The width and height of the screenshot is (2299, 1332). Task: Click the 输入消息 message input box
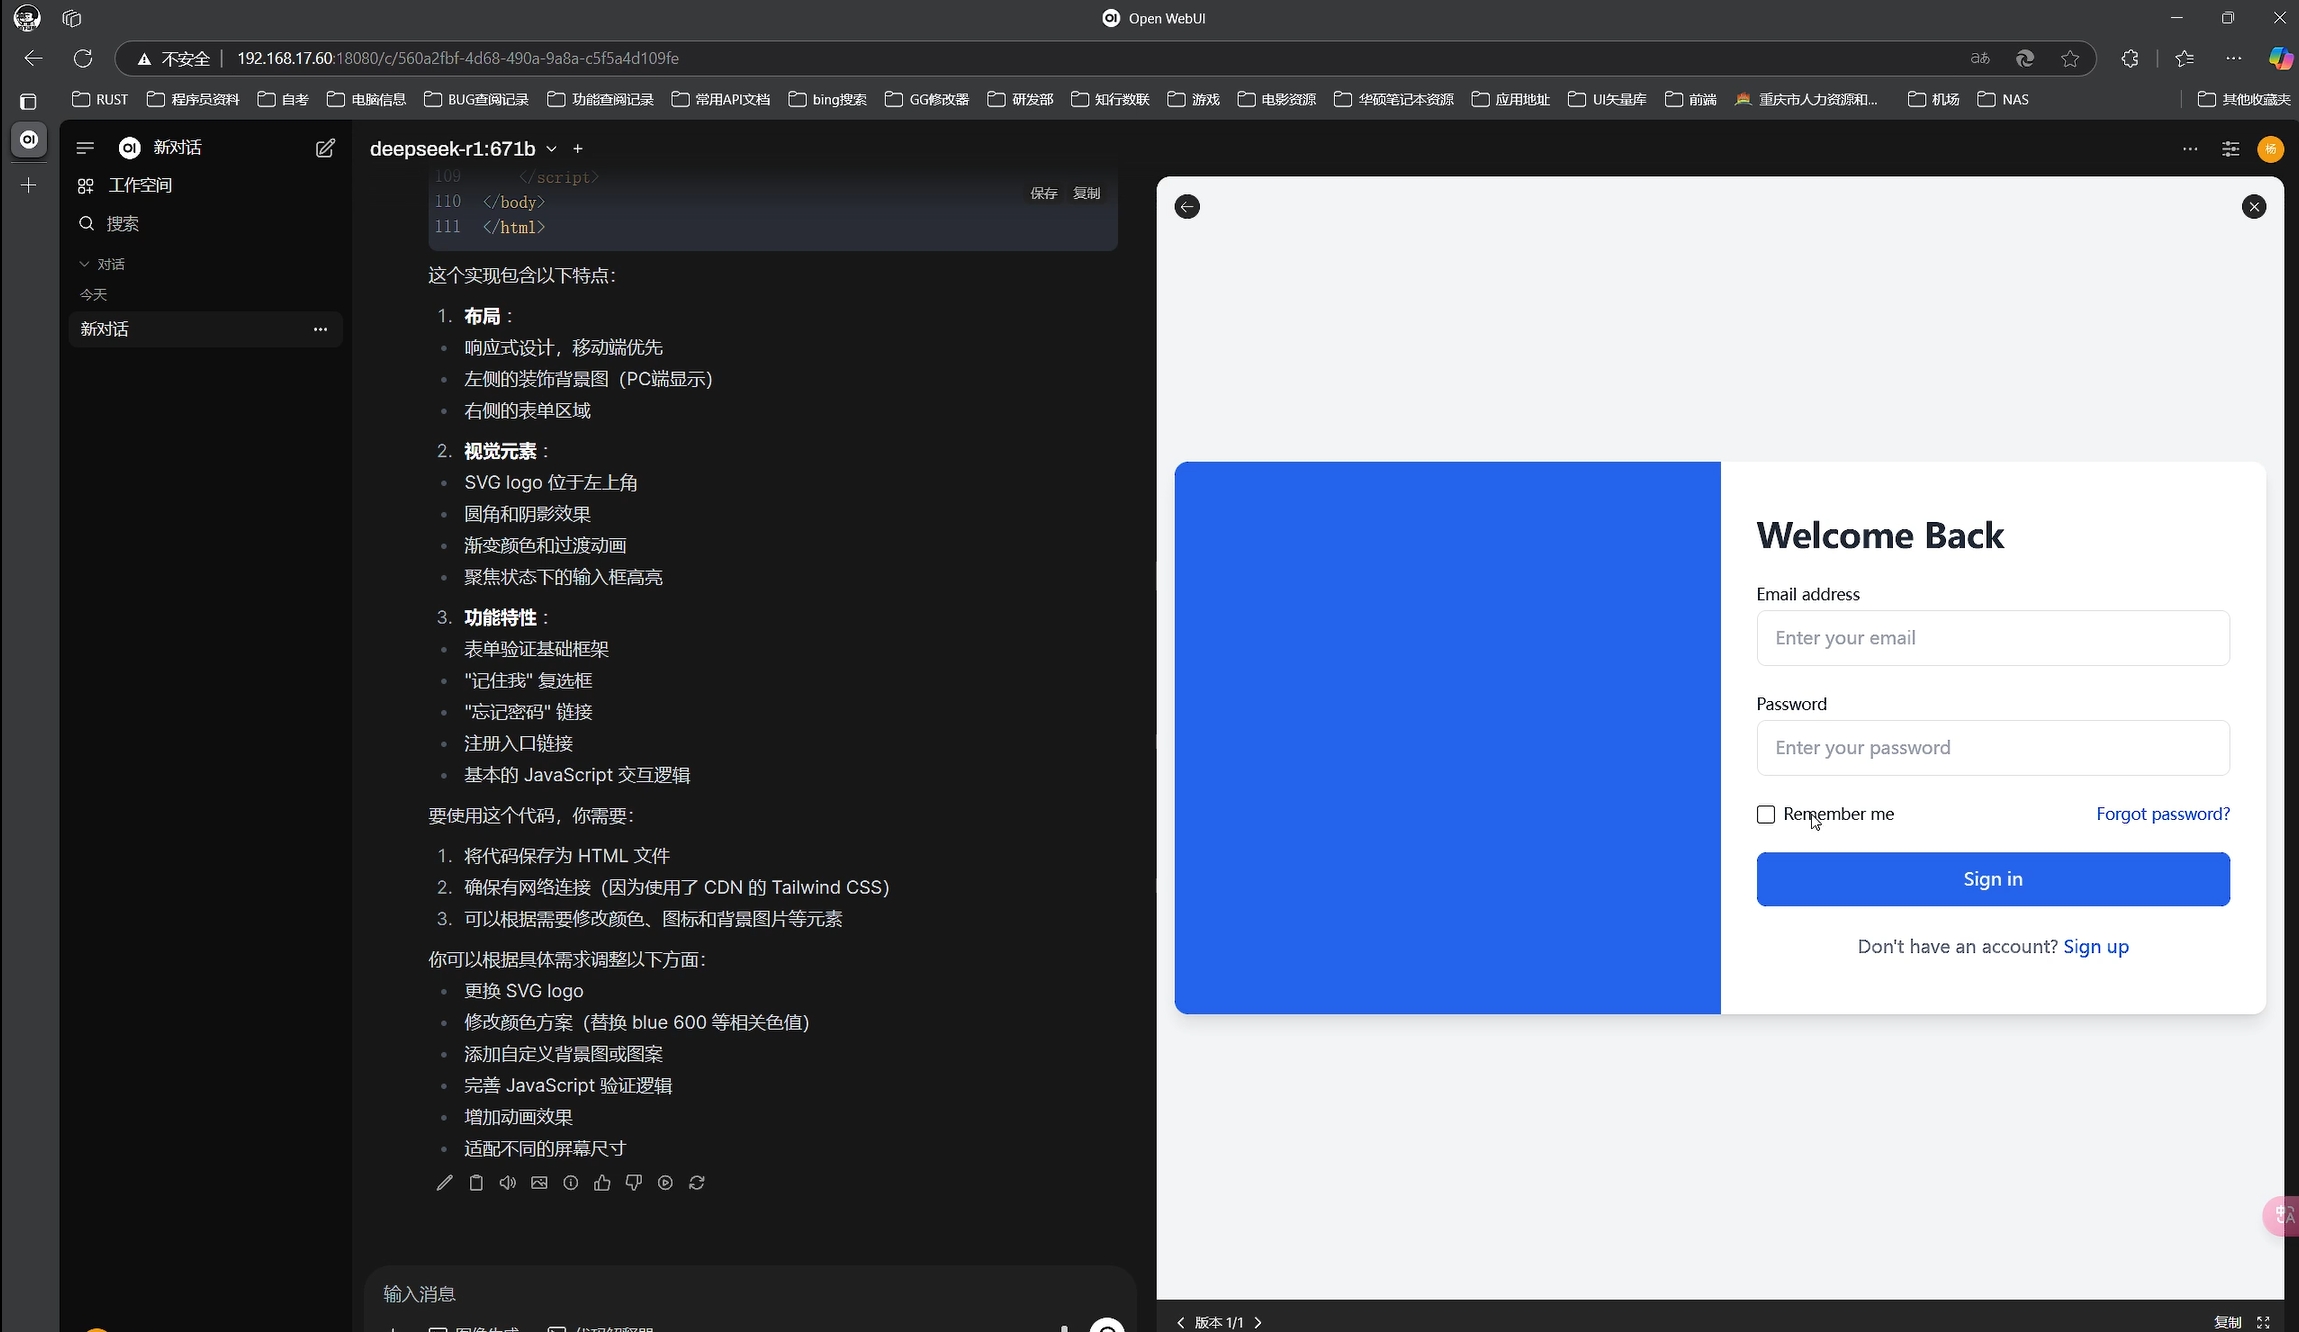750,1294
